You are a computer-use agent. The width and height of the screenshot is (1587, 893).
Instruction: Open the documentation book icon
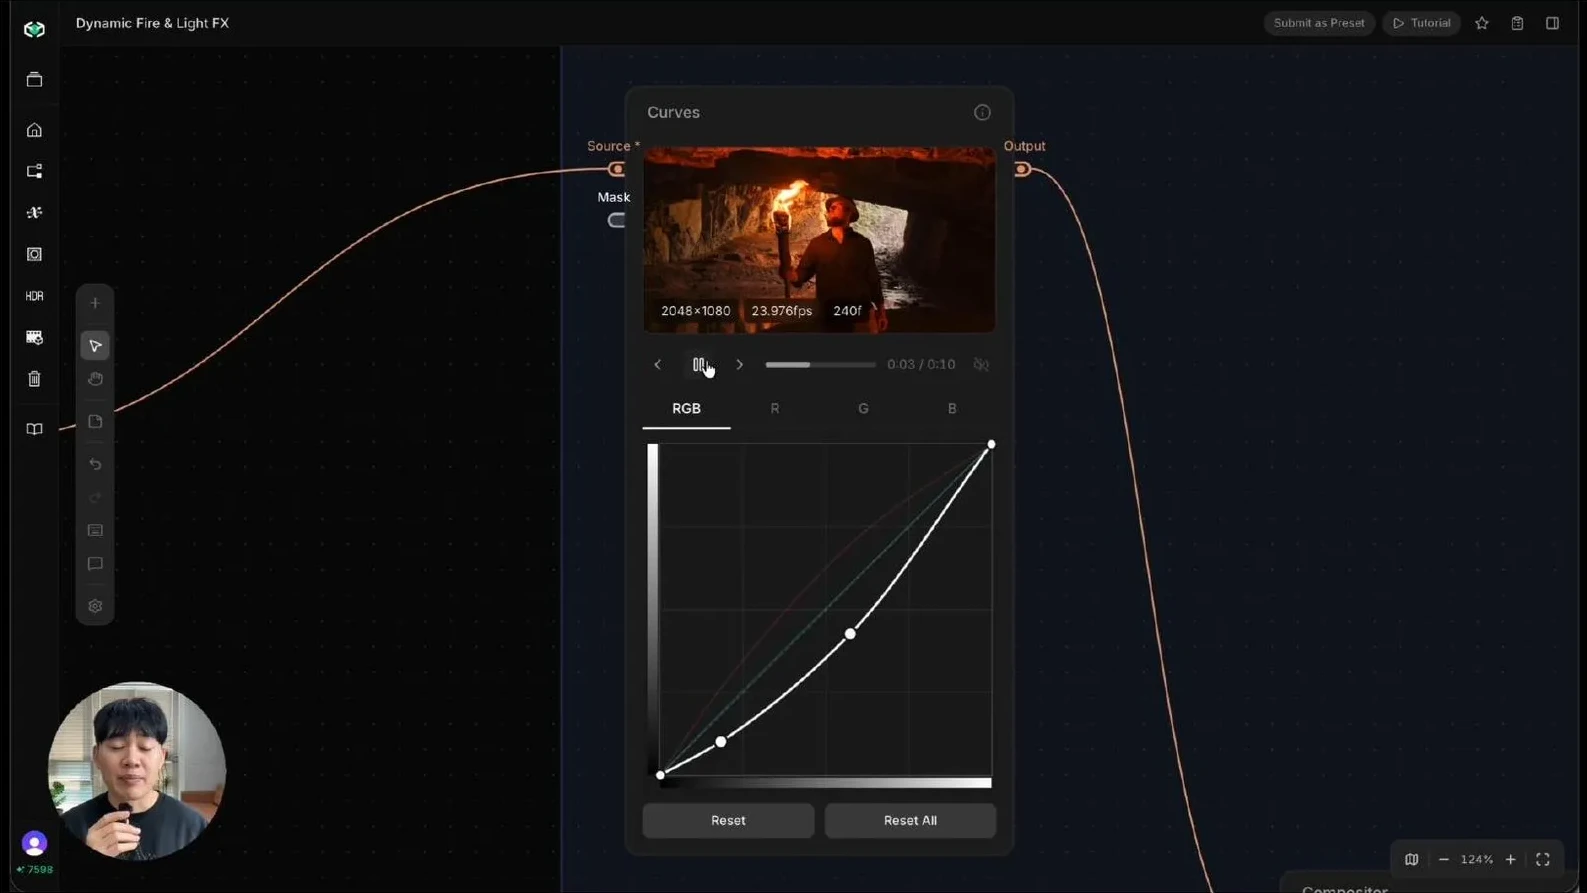click(x=34, y=429)
